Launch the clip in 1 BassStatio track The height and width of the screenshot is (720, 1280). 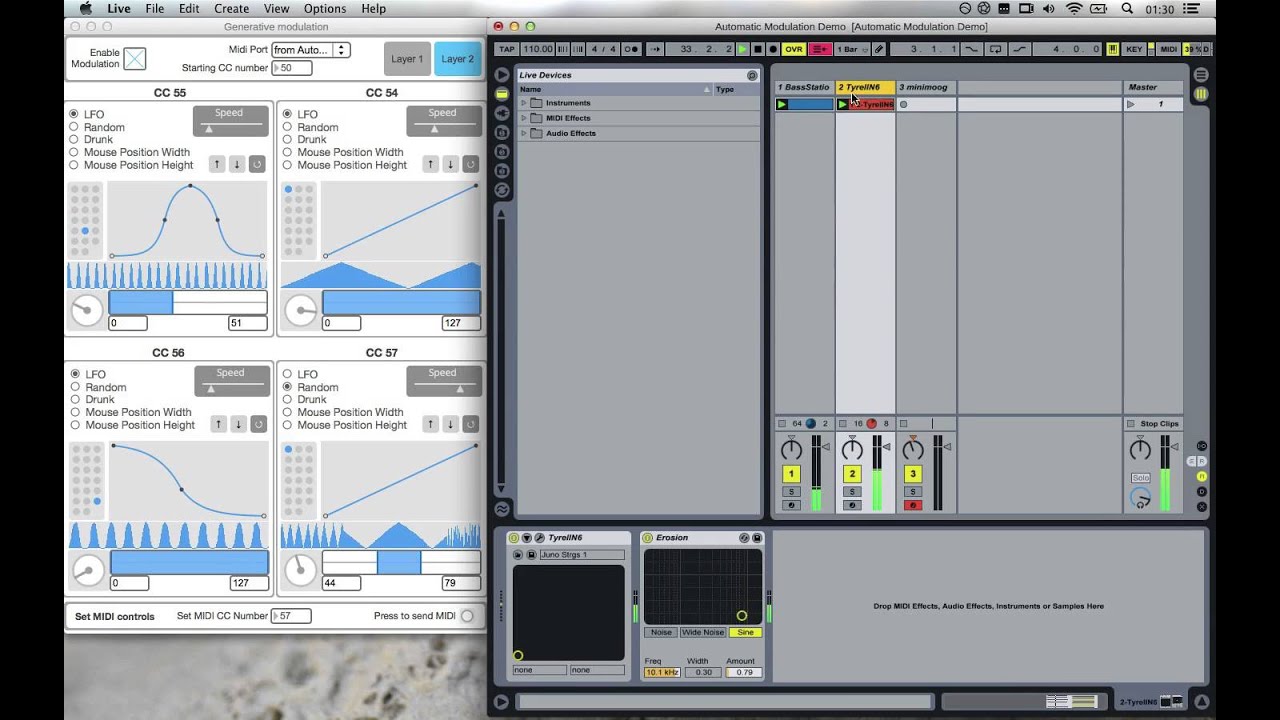click(x=782, y=104)
